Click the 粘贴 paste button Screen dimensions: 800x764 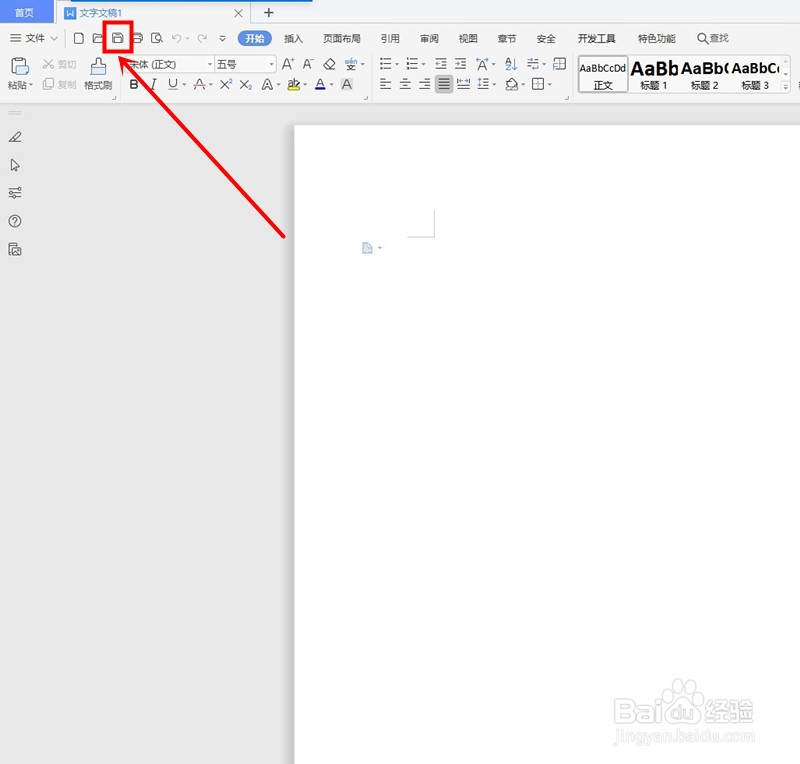coord(19,73)
